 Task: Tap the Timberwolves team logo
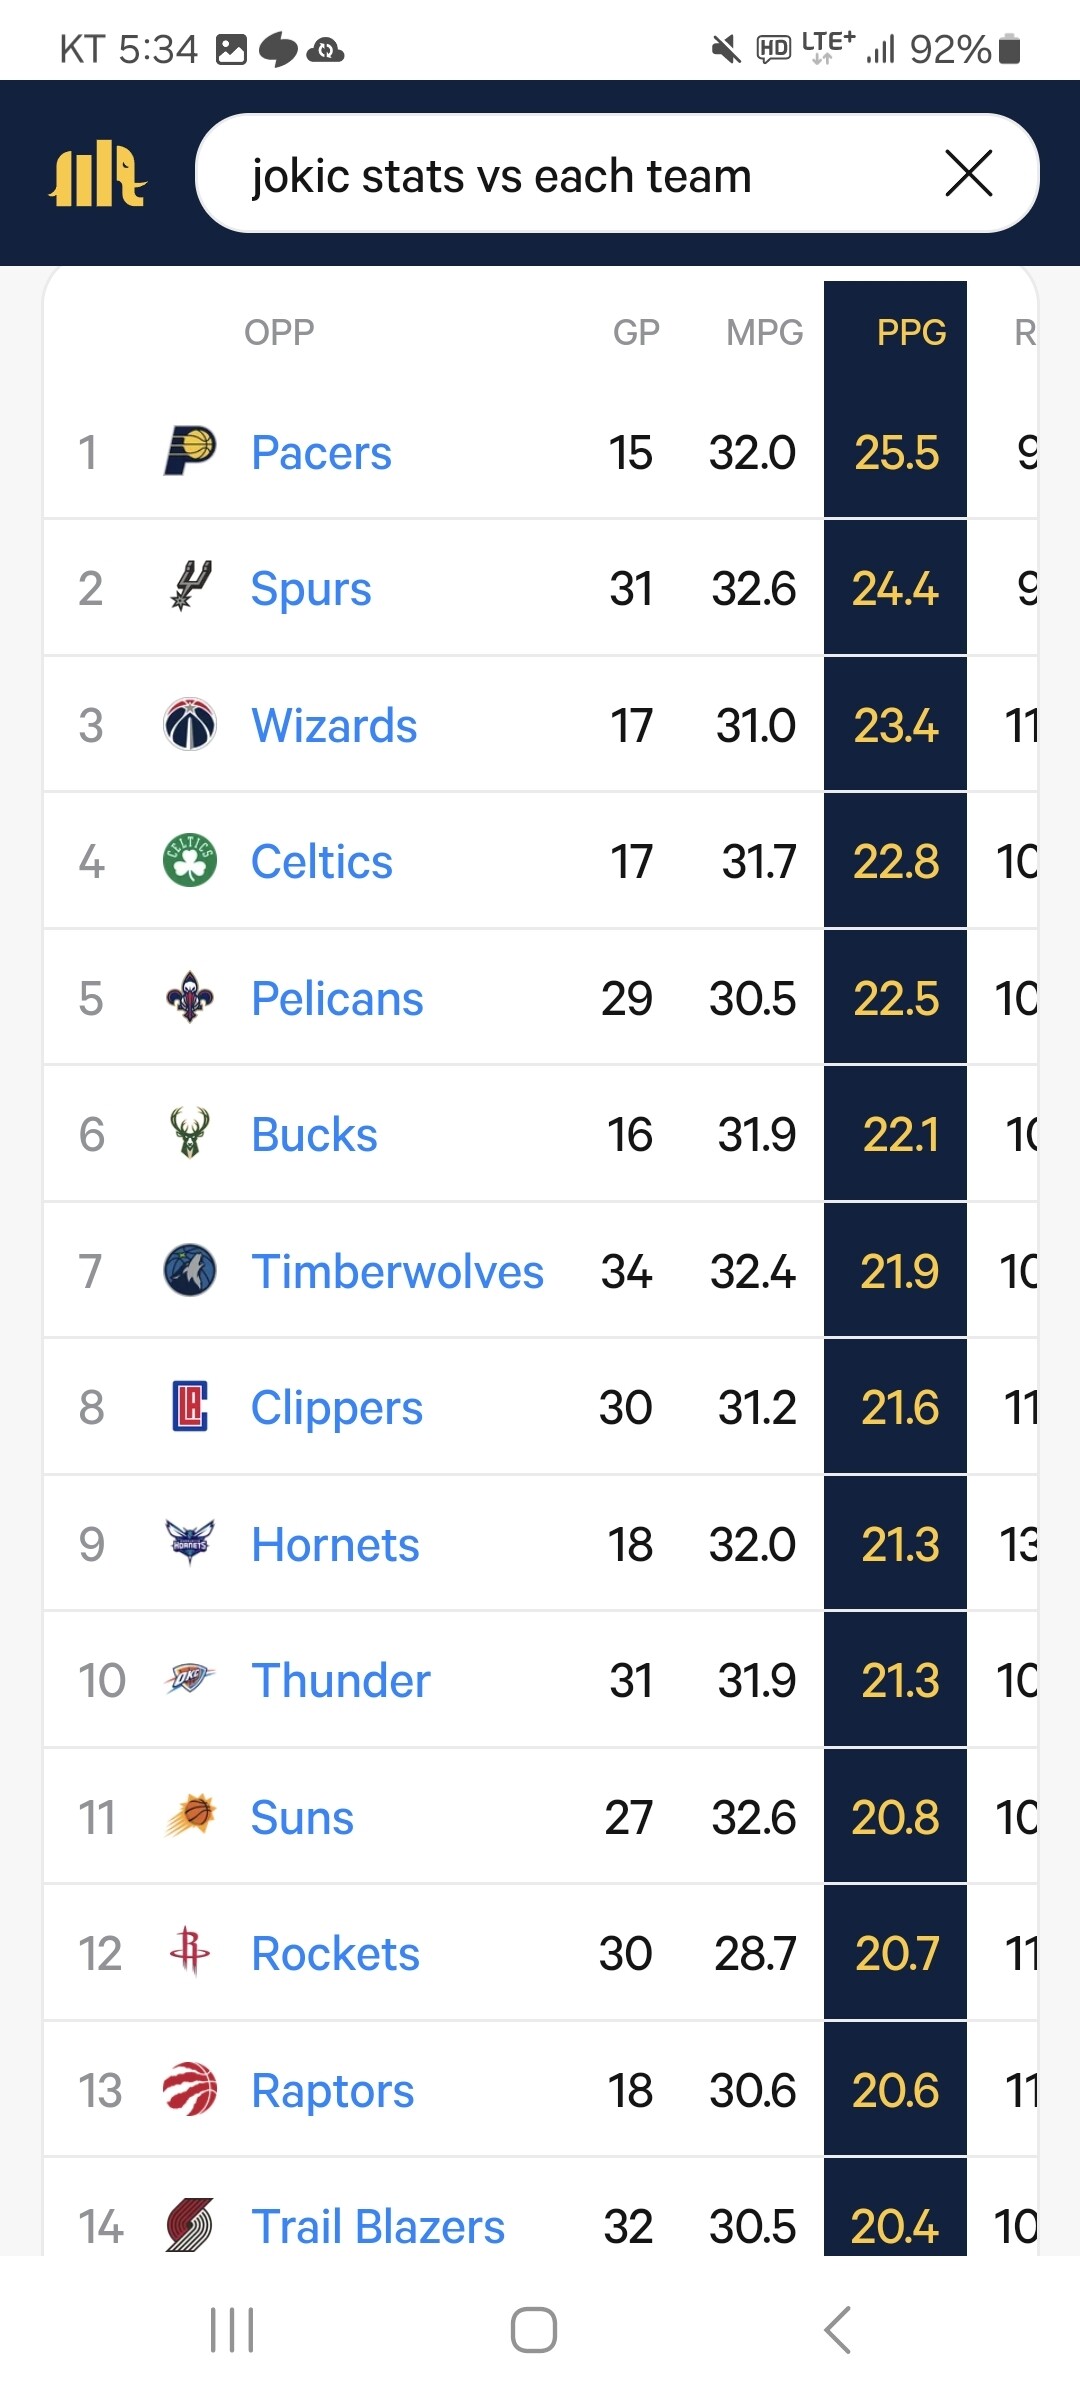[190, 1271]
